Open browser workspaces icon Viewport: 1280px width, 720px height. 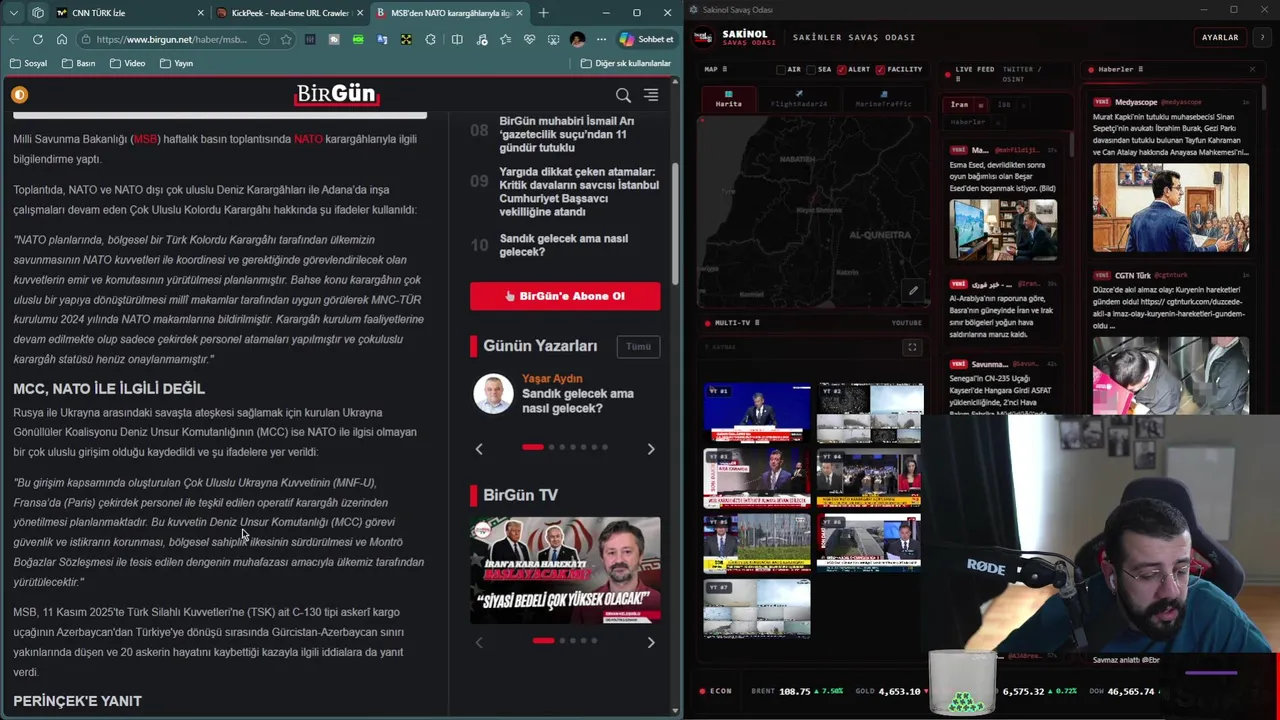(38, 13)
